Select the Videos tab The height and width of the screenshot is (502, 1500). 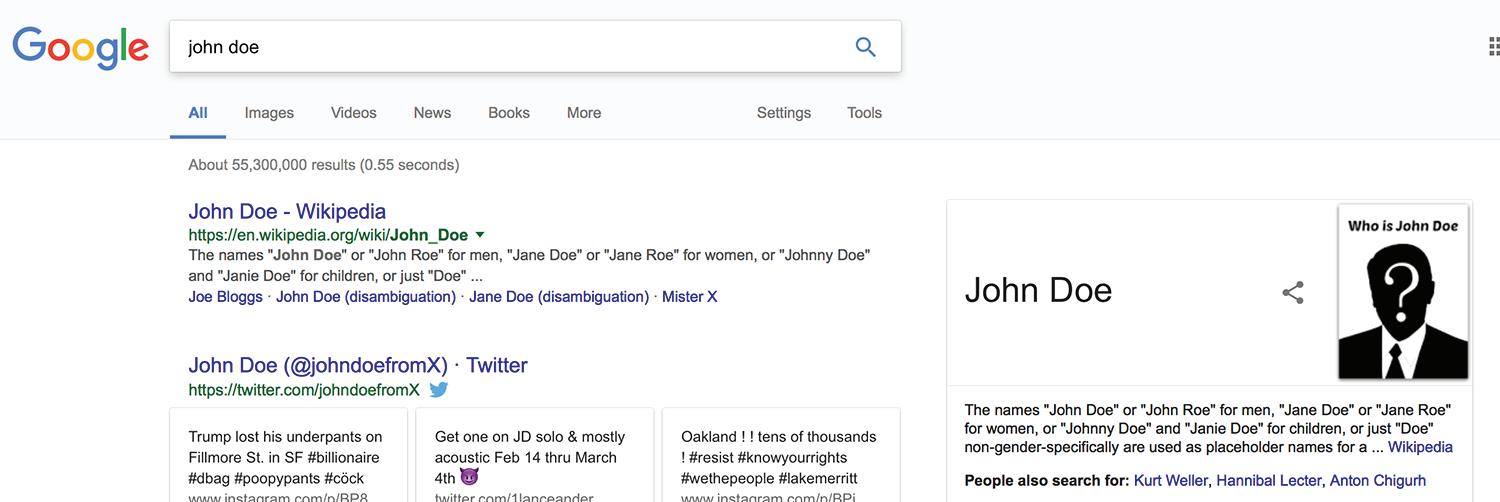[354, 113]
